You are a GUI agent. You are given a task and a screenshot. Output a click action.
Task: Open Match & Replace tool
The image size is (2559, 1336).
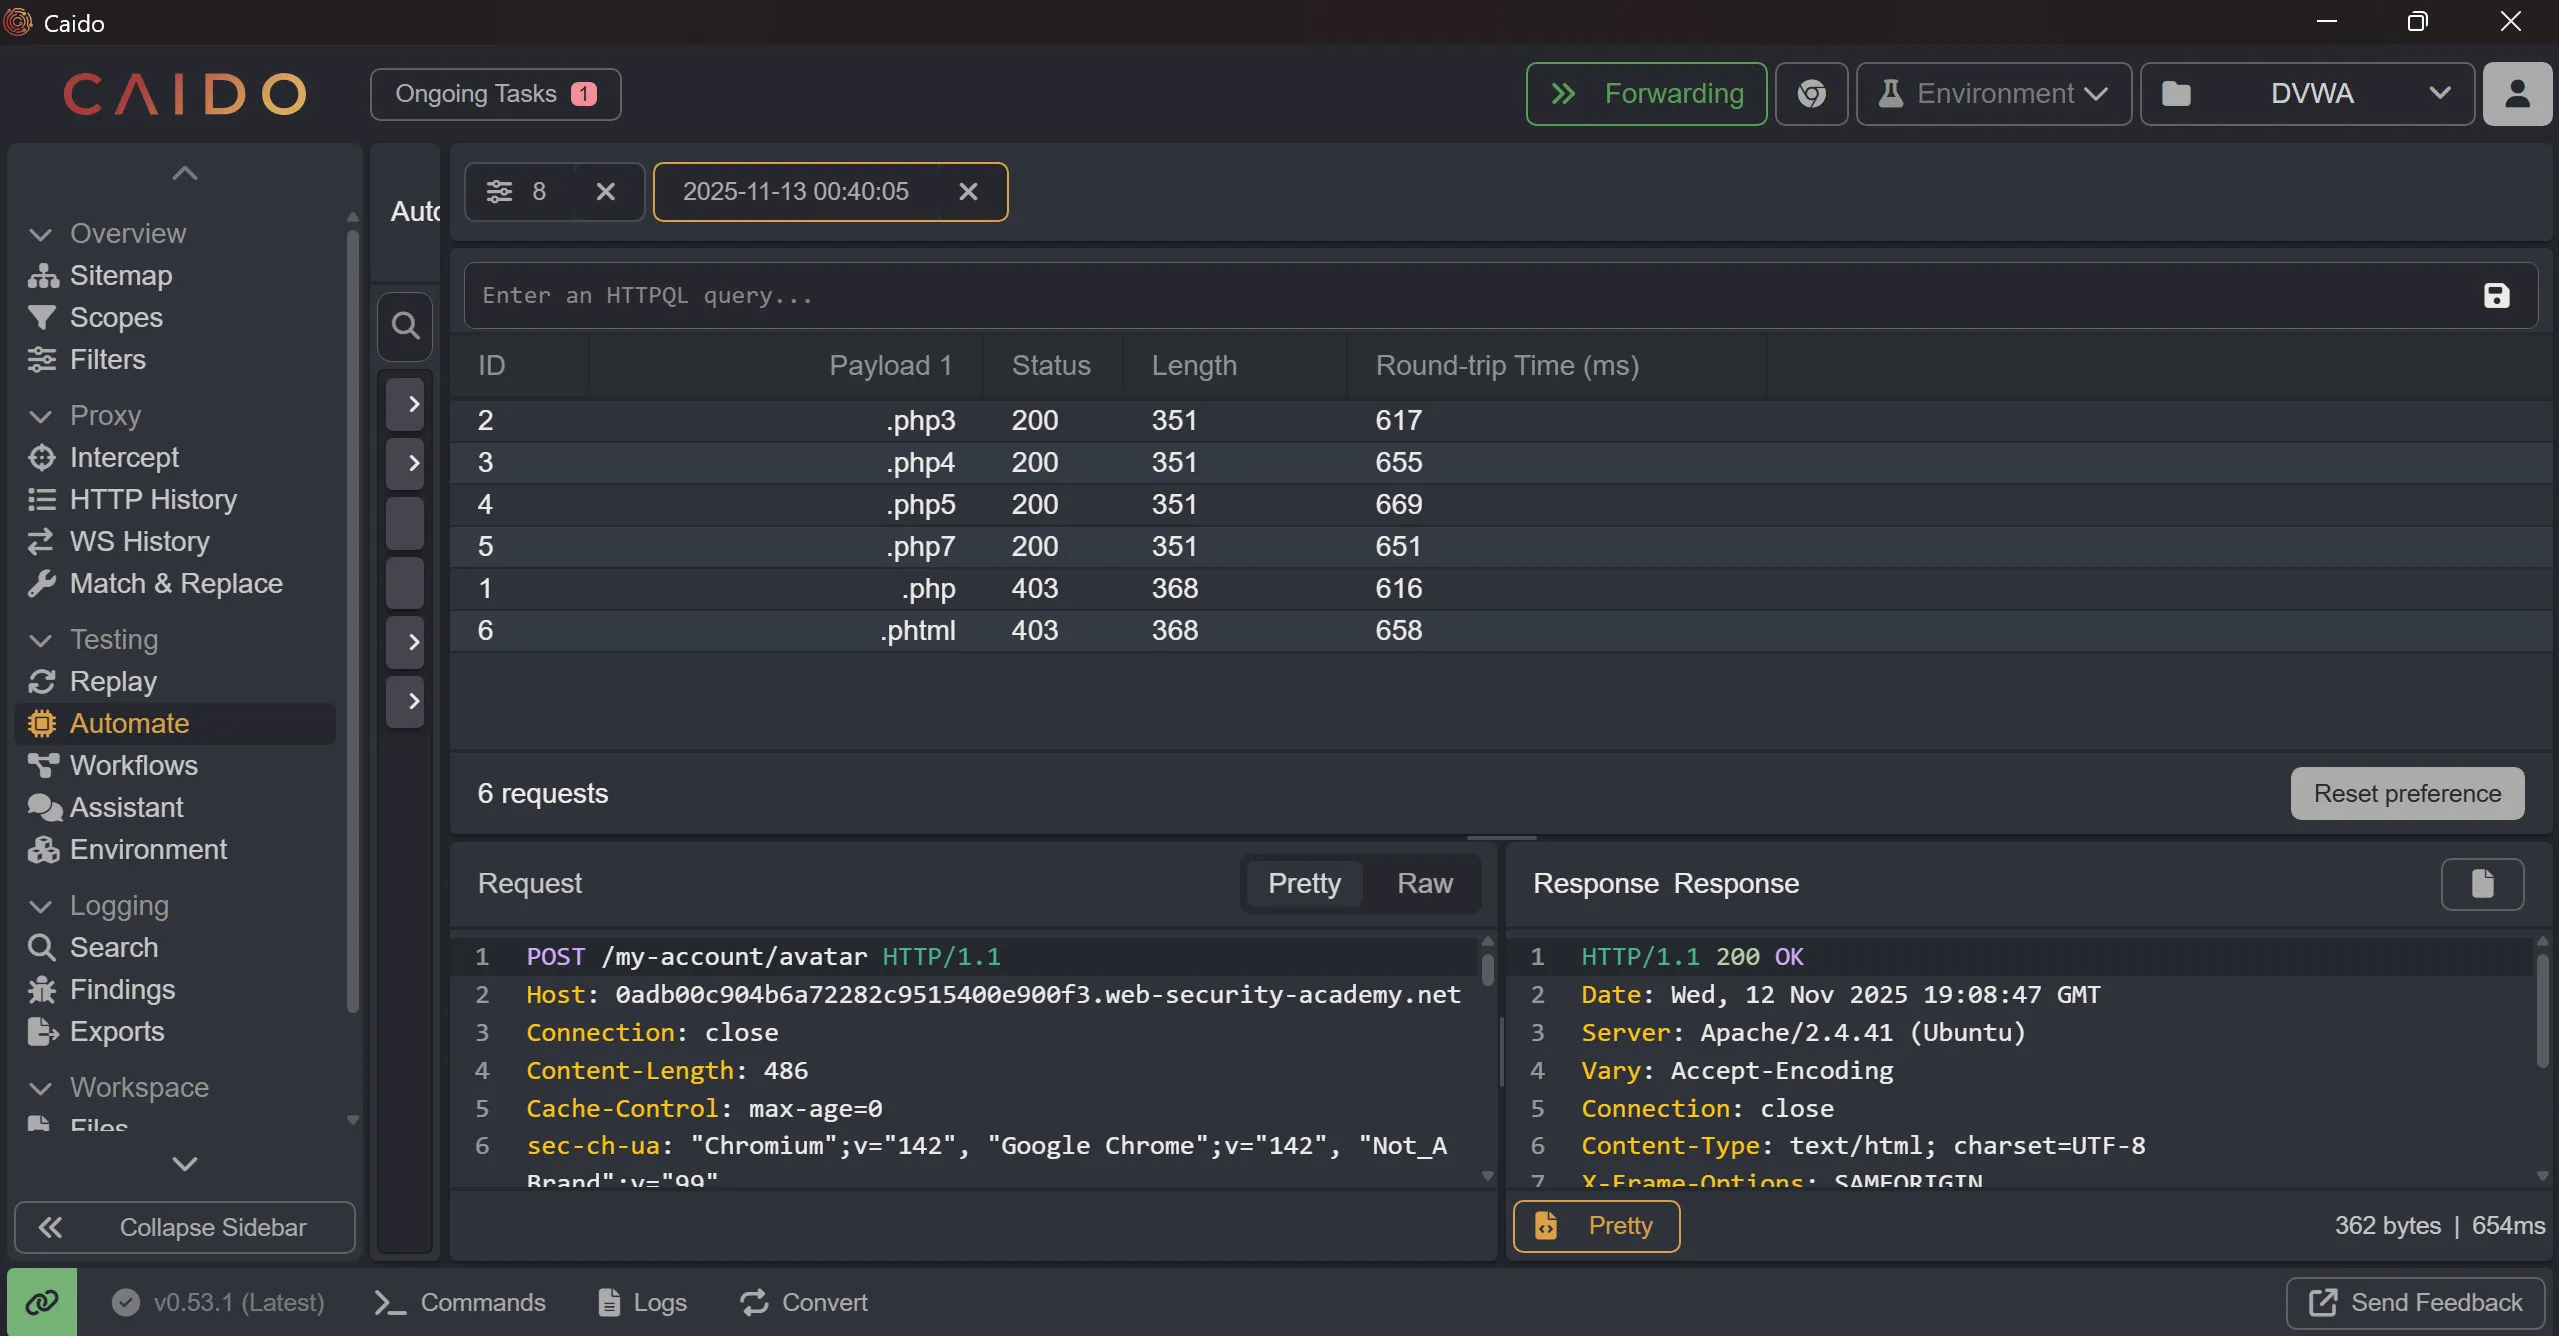tap(175, 583)
